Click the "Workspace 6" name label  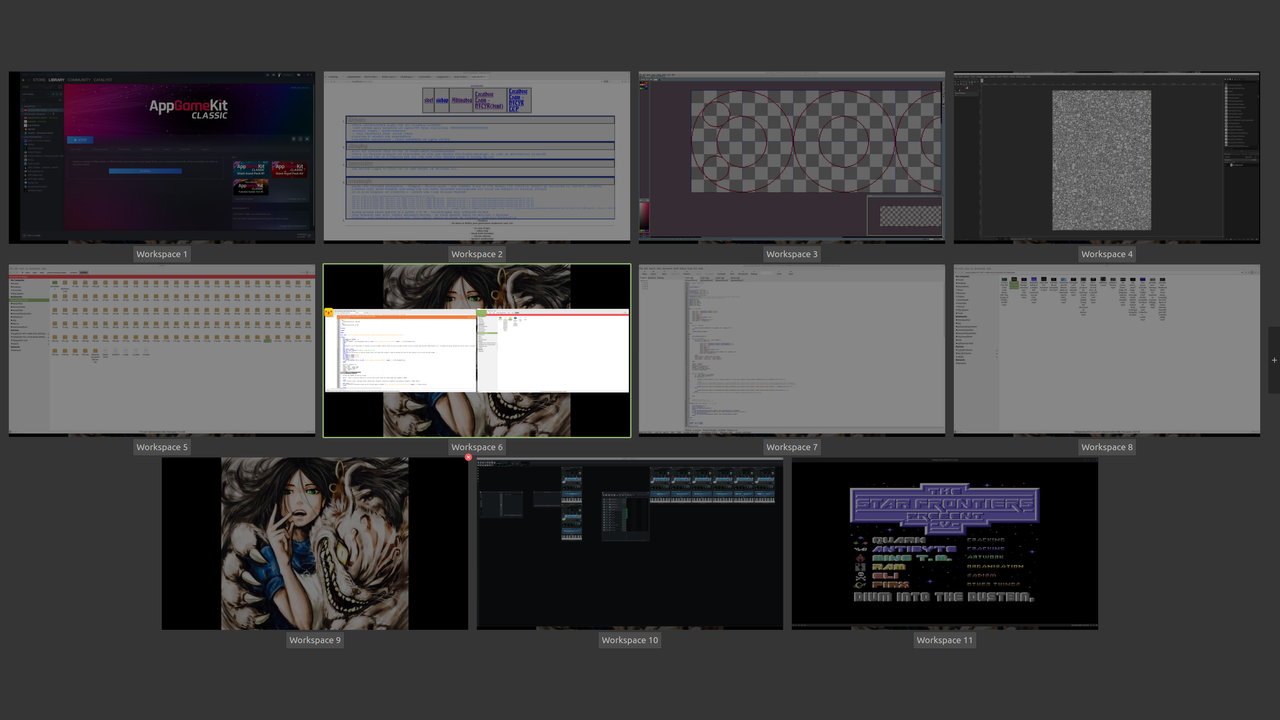click(x=477, y=447)
